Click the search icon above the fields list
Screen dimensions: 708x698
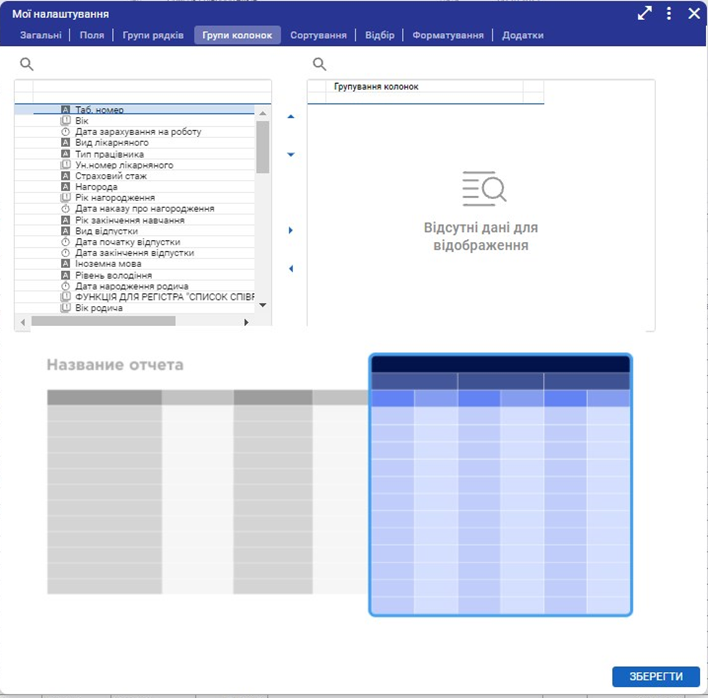(27, 64)
